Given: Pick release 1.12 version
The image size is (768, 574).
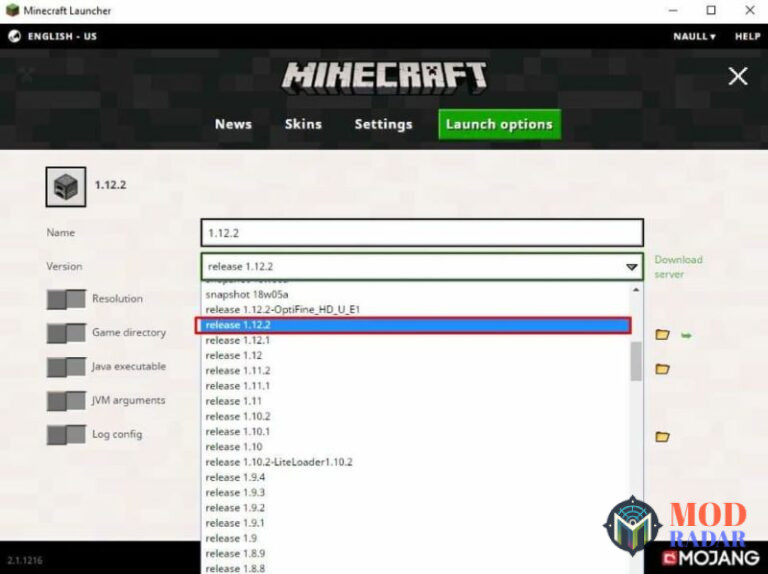Looking at the screenshot, I should click(416, 356).
